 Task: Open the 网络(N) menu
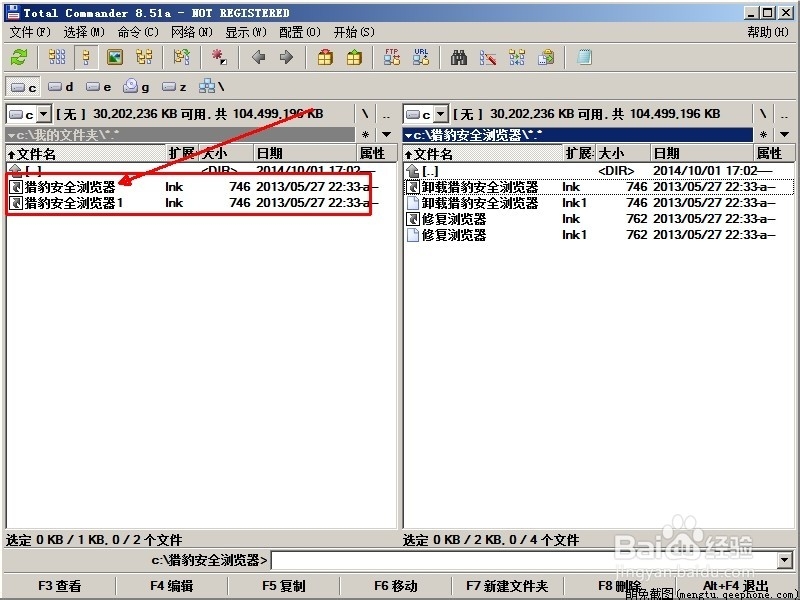click(x=192, y=32)
